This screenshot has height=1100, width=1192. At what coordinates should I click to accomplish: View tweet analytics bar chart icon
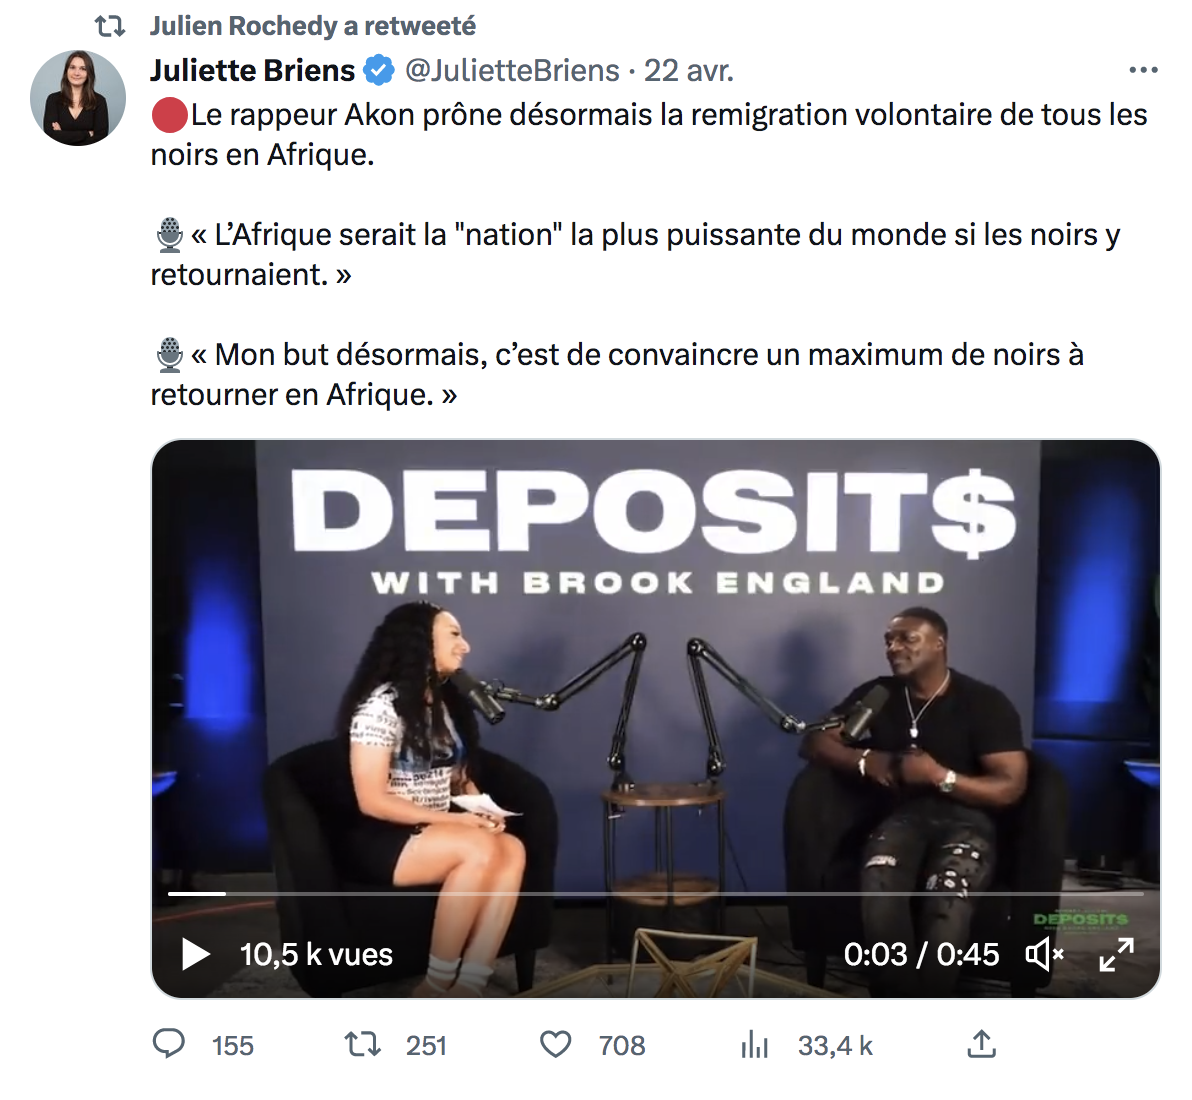(754, 1045)
